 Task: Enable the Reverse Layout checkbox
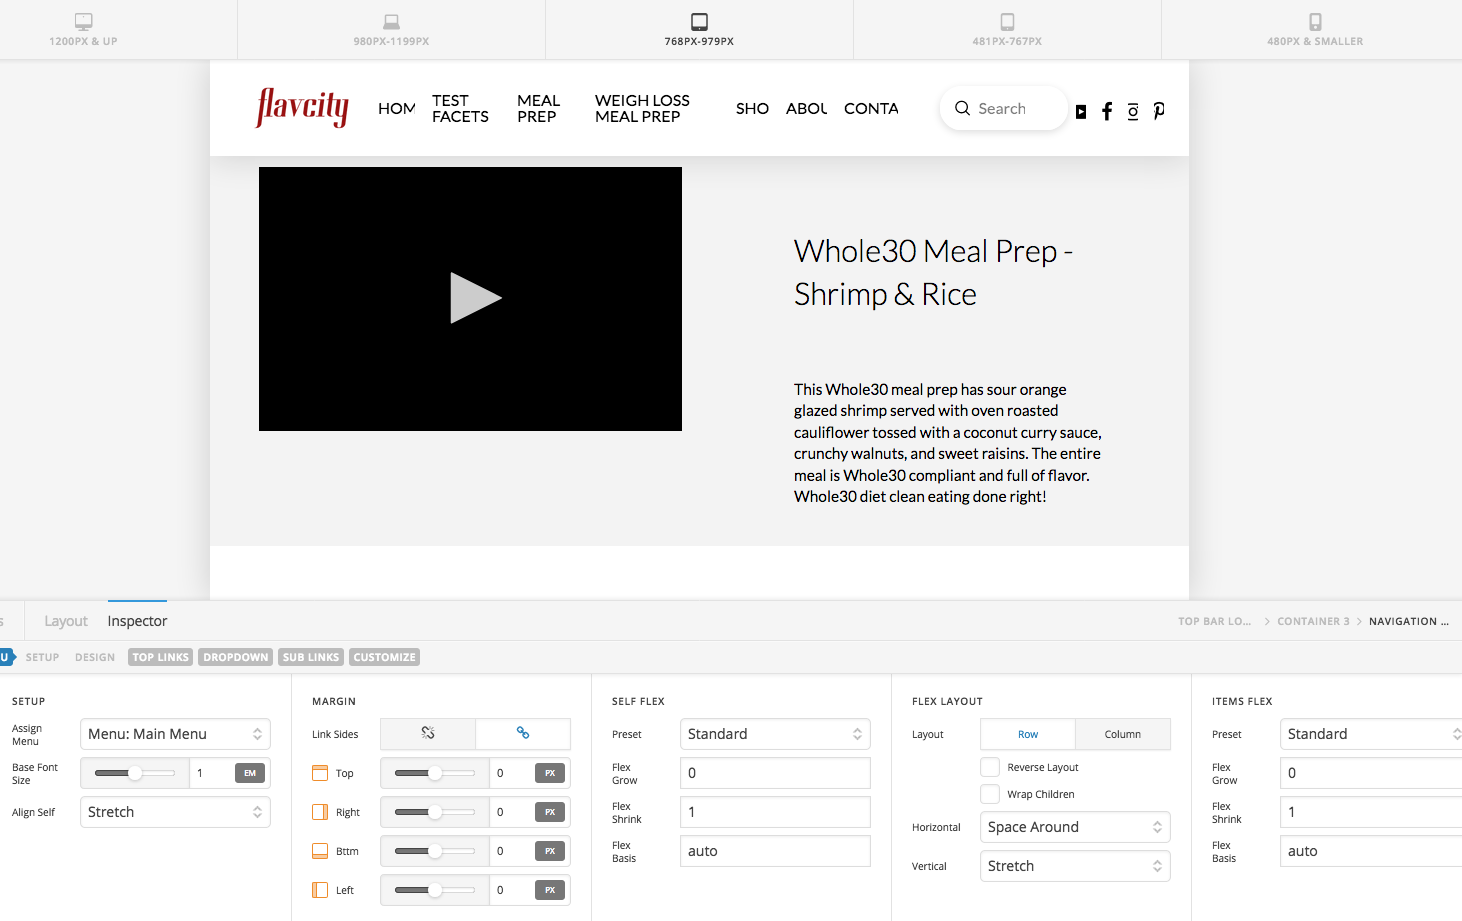[990, 767]
